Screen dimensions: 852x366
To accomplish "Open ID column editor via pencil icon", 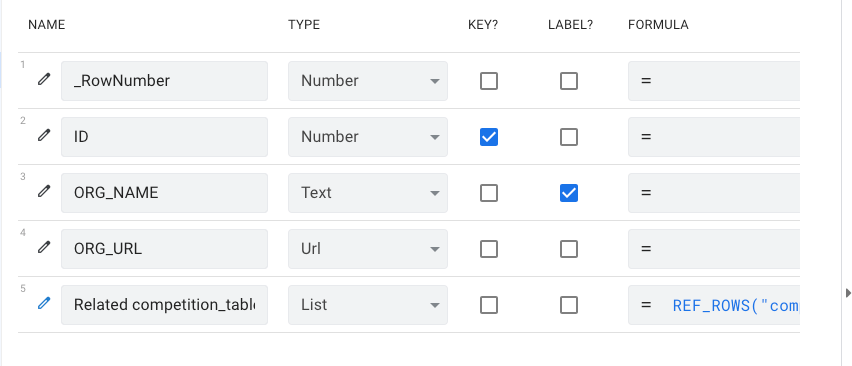I will pos(44,136).
